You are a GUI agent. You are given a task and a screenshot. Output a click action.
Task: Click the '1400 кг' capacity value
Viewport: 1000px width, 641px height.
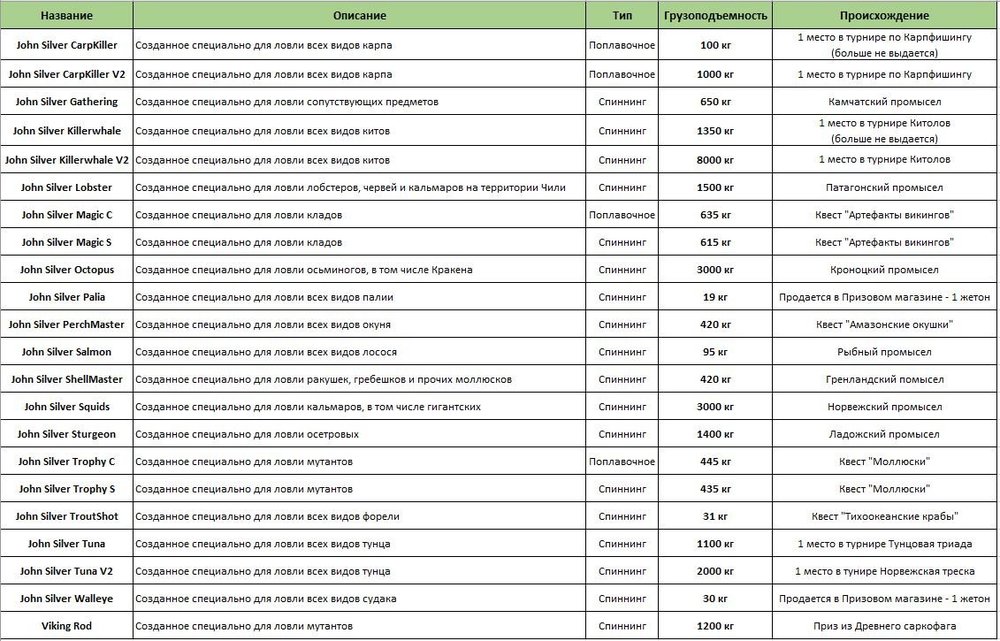[x=715, y=434]
